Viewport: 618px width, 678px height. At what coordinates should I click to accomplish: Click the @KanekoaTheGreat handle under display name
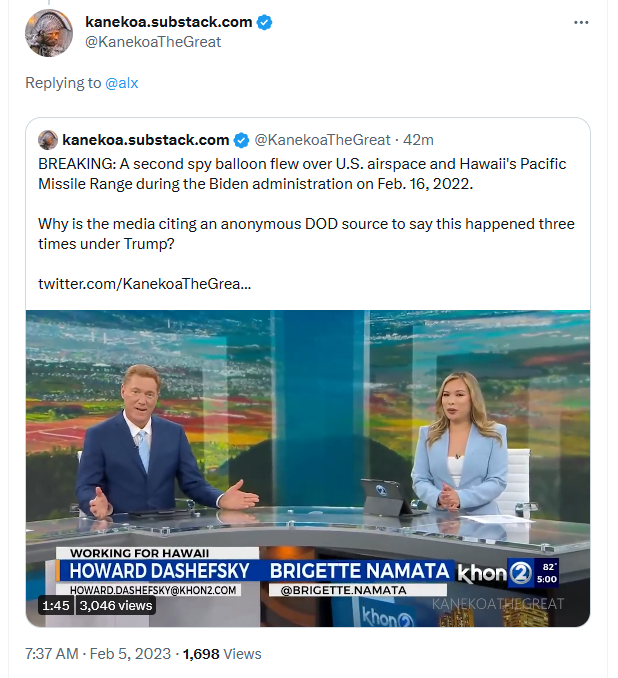click(x=153, y=42)
